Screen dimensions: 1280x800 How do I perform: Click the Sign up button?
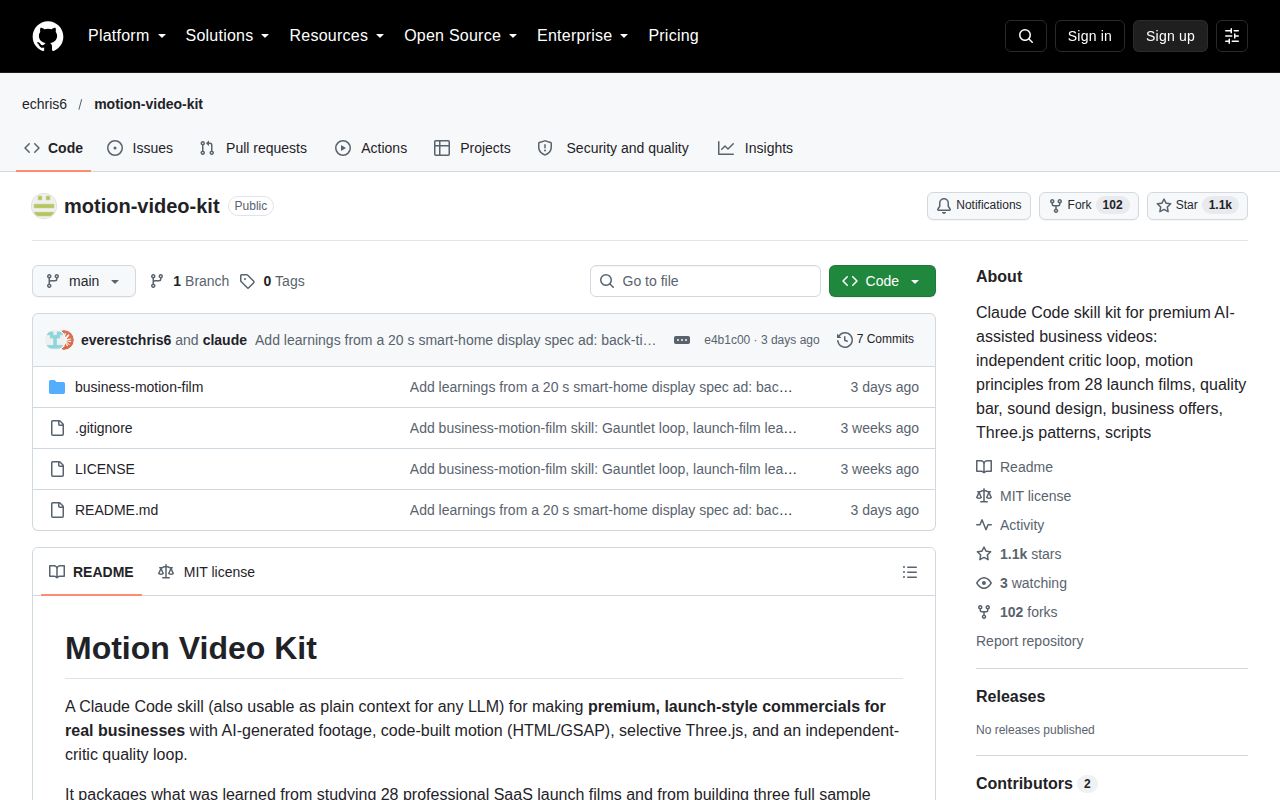[1170, 36]
